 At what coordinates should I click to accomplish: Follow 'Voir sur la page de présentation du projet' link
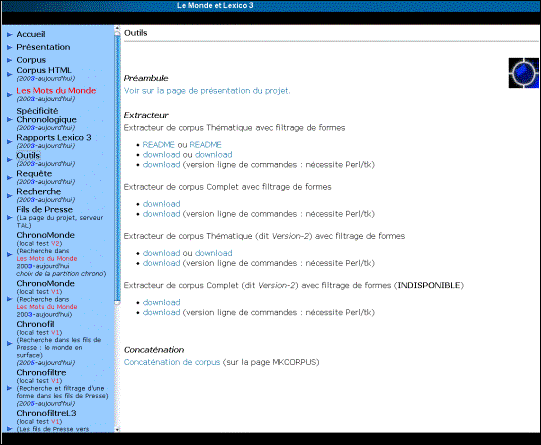(207, 91)
